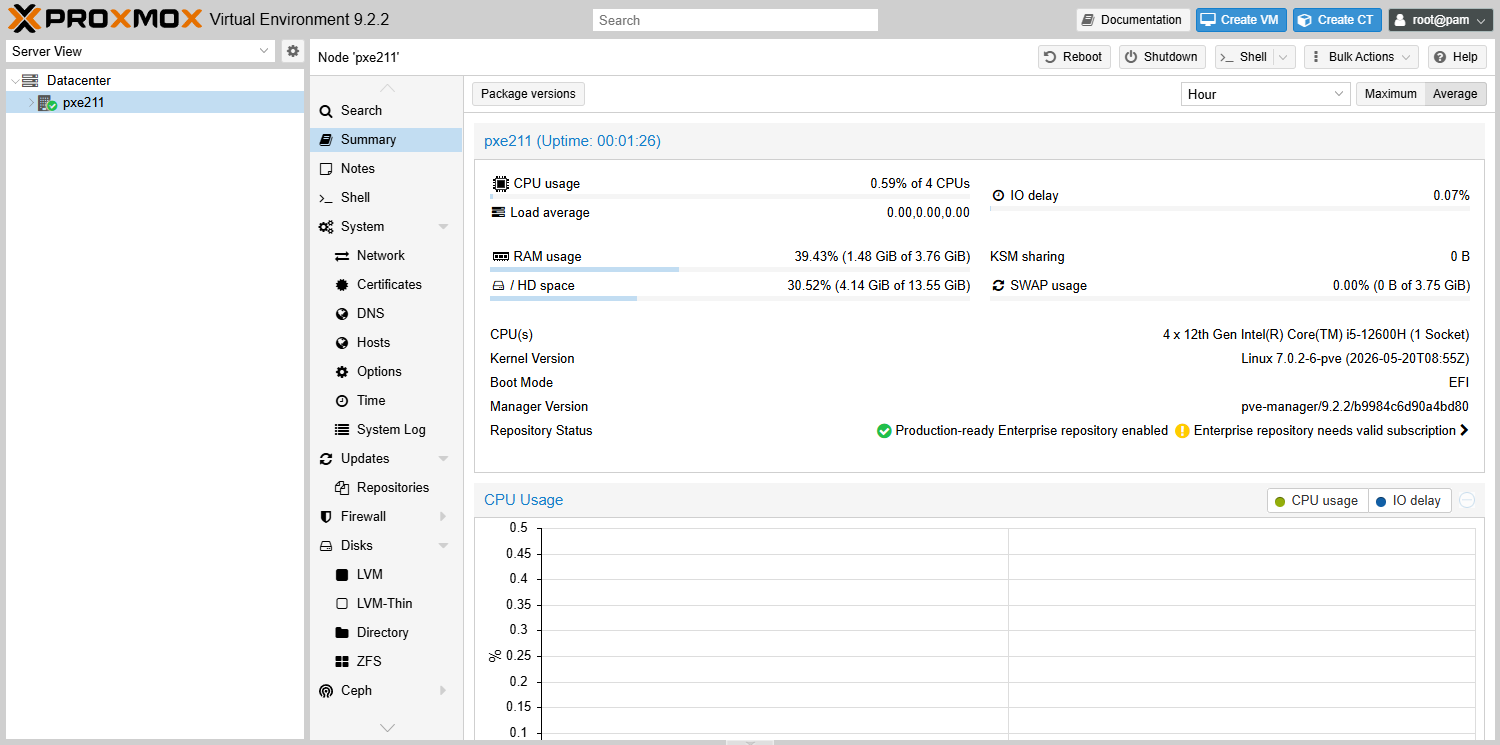
Task: Click the Ceph icon in side menu
Action: [326, 691]
